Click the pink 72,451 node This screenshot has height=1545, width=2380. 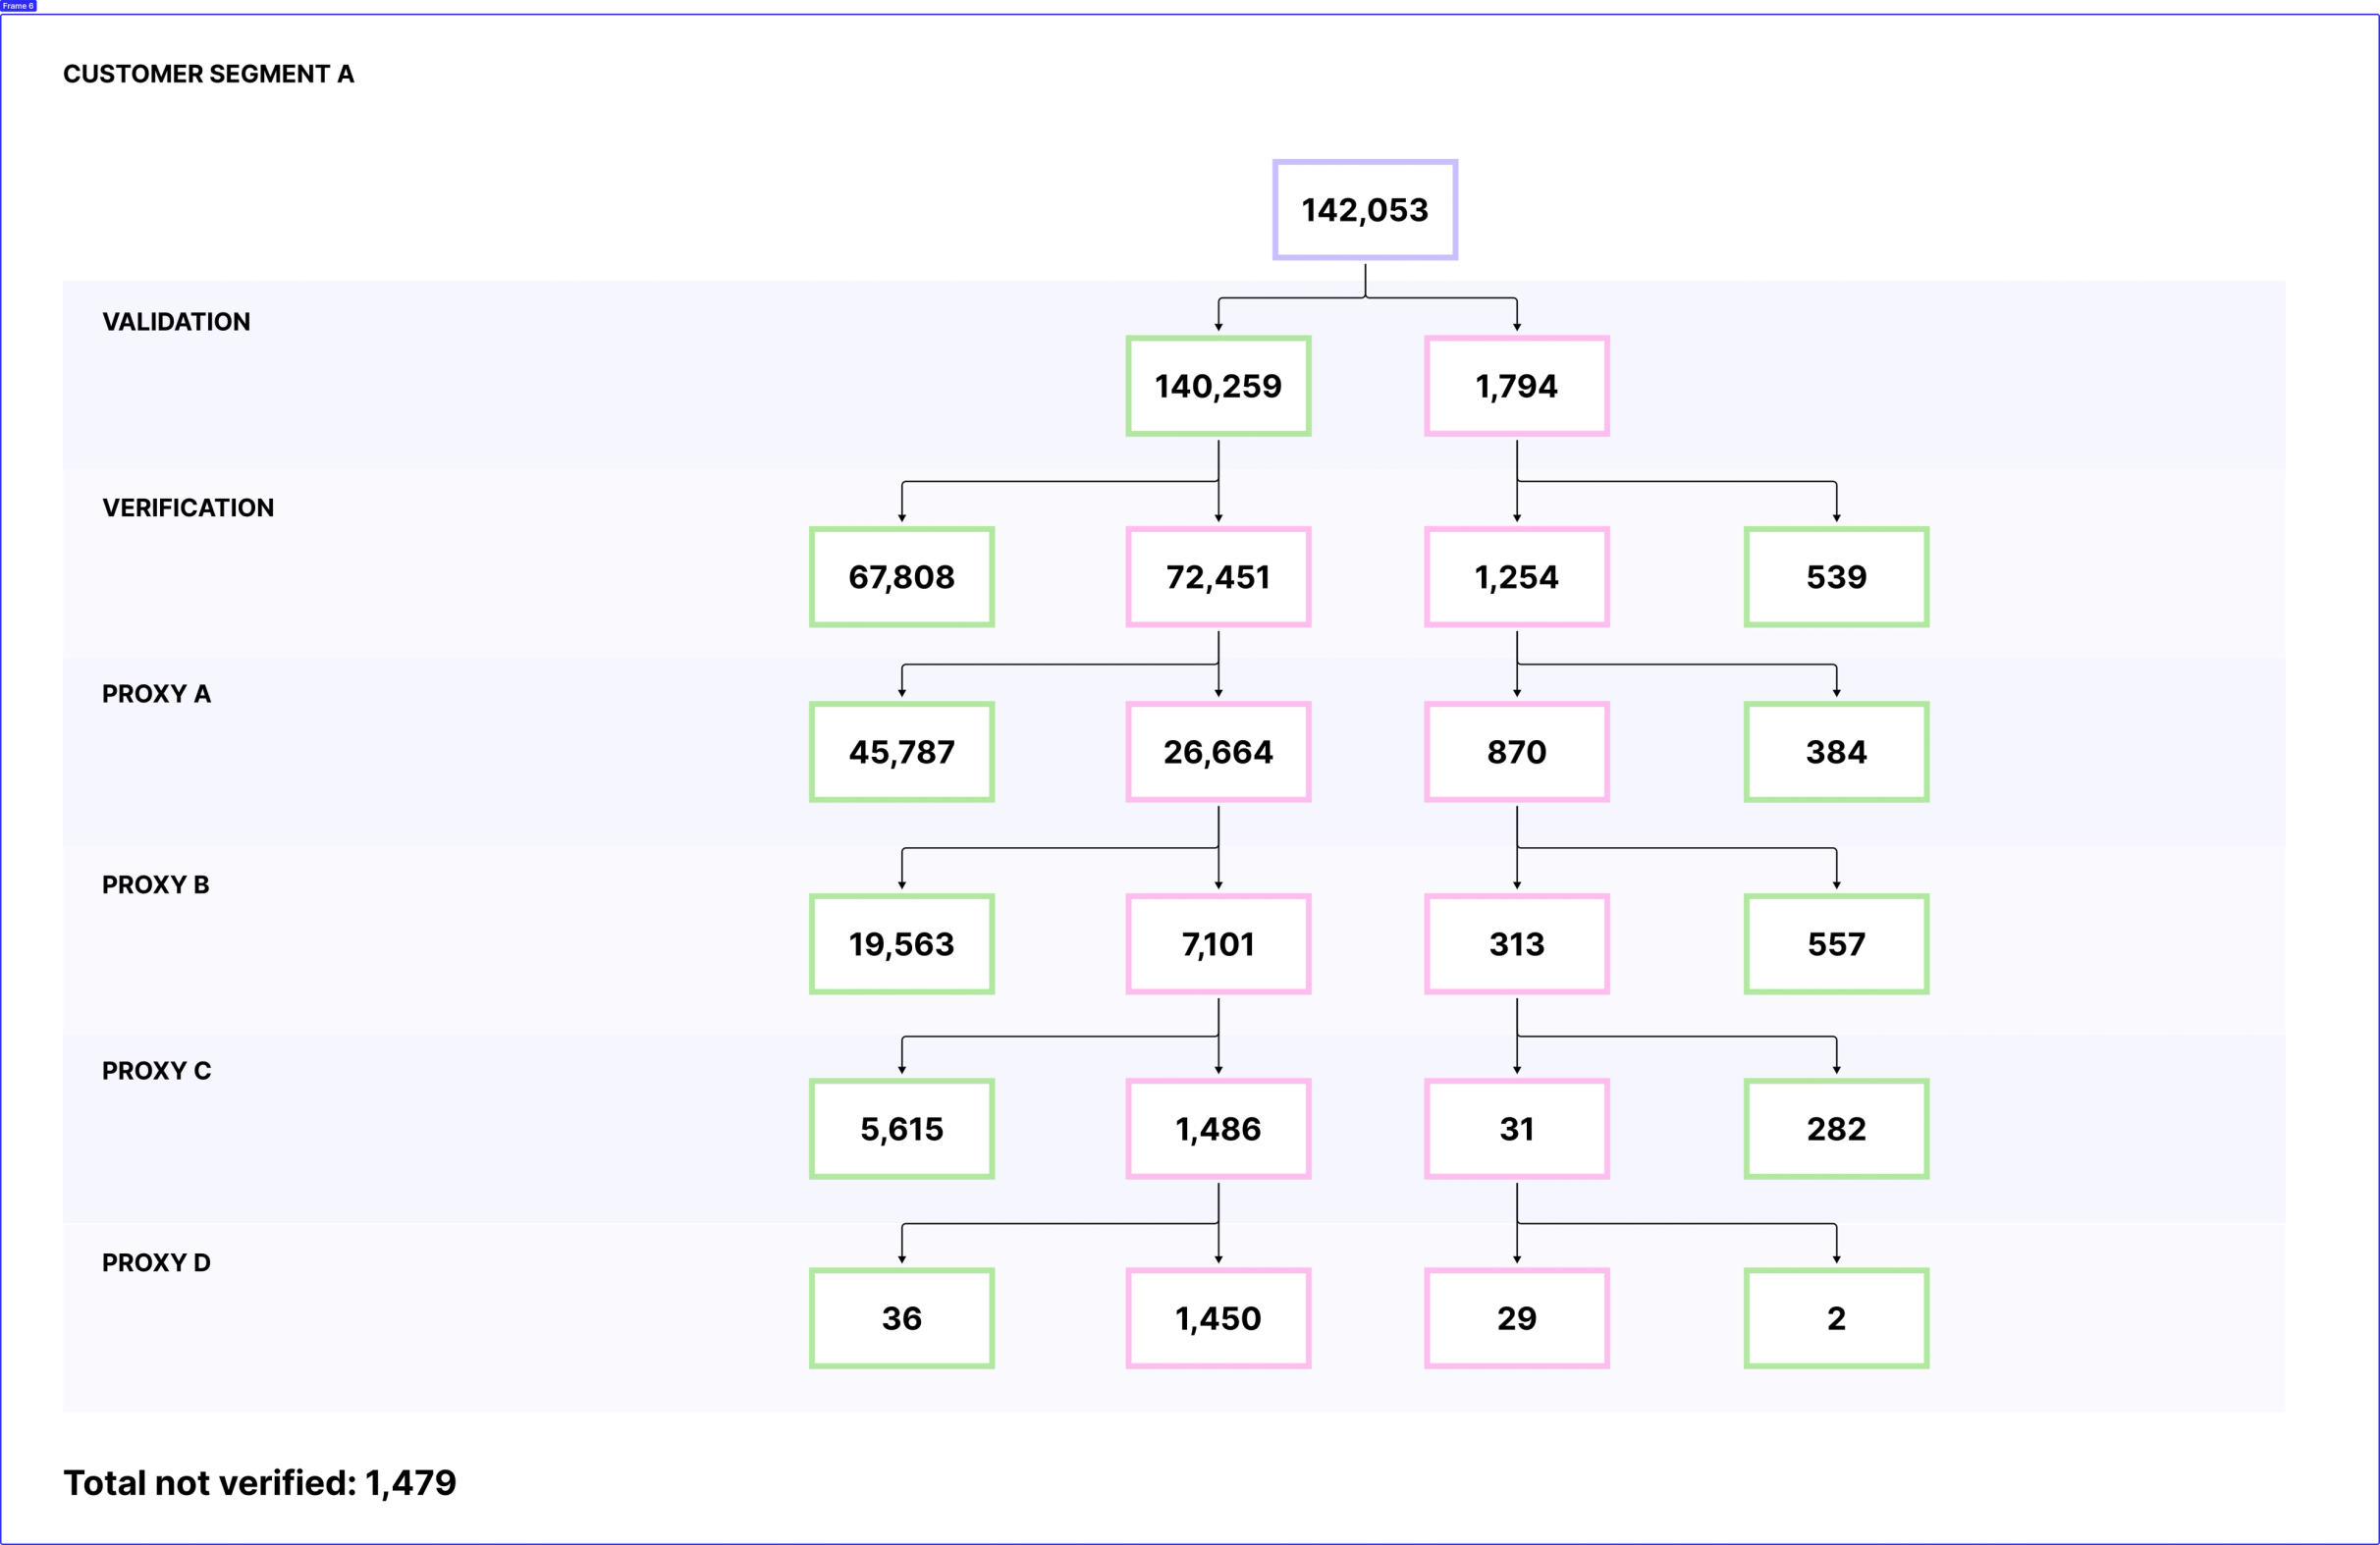(1217, 577)
